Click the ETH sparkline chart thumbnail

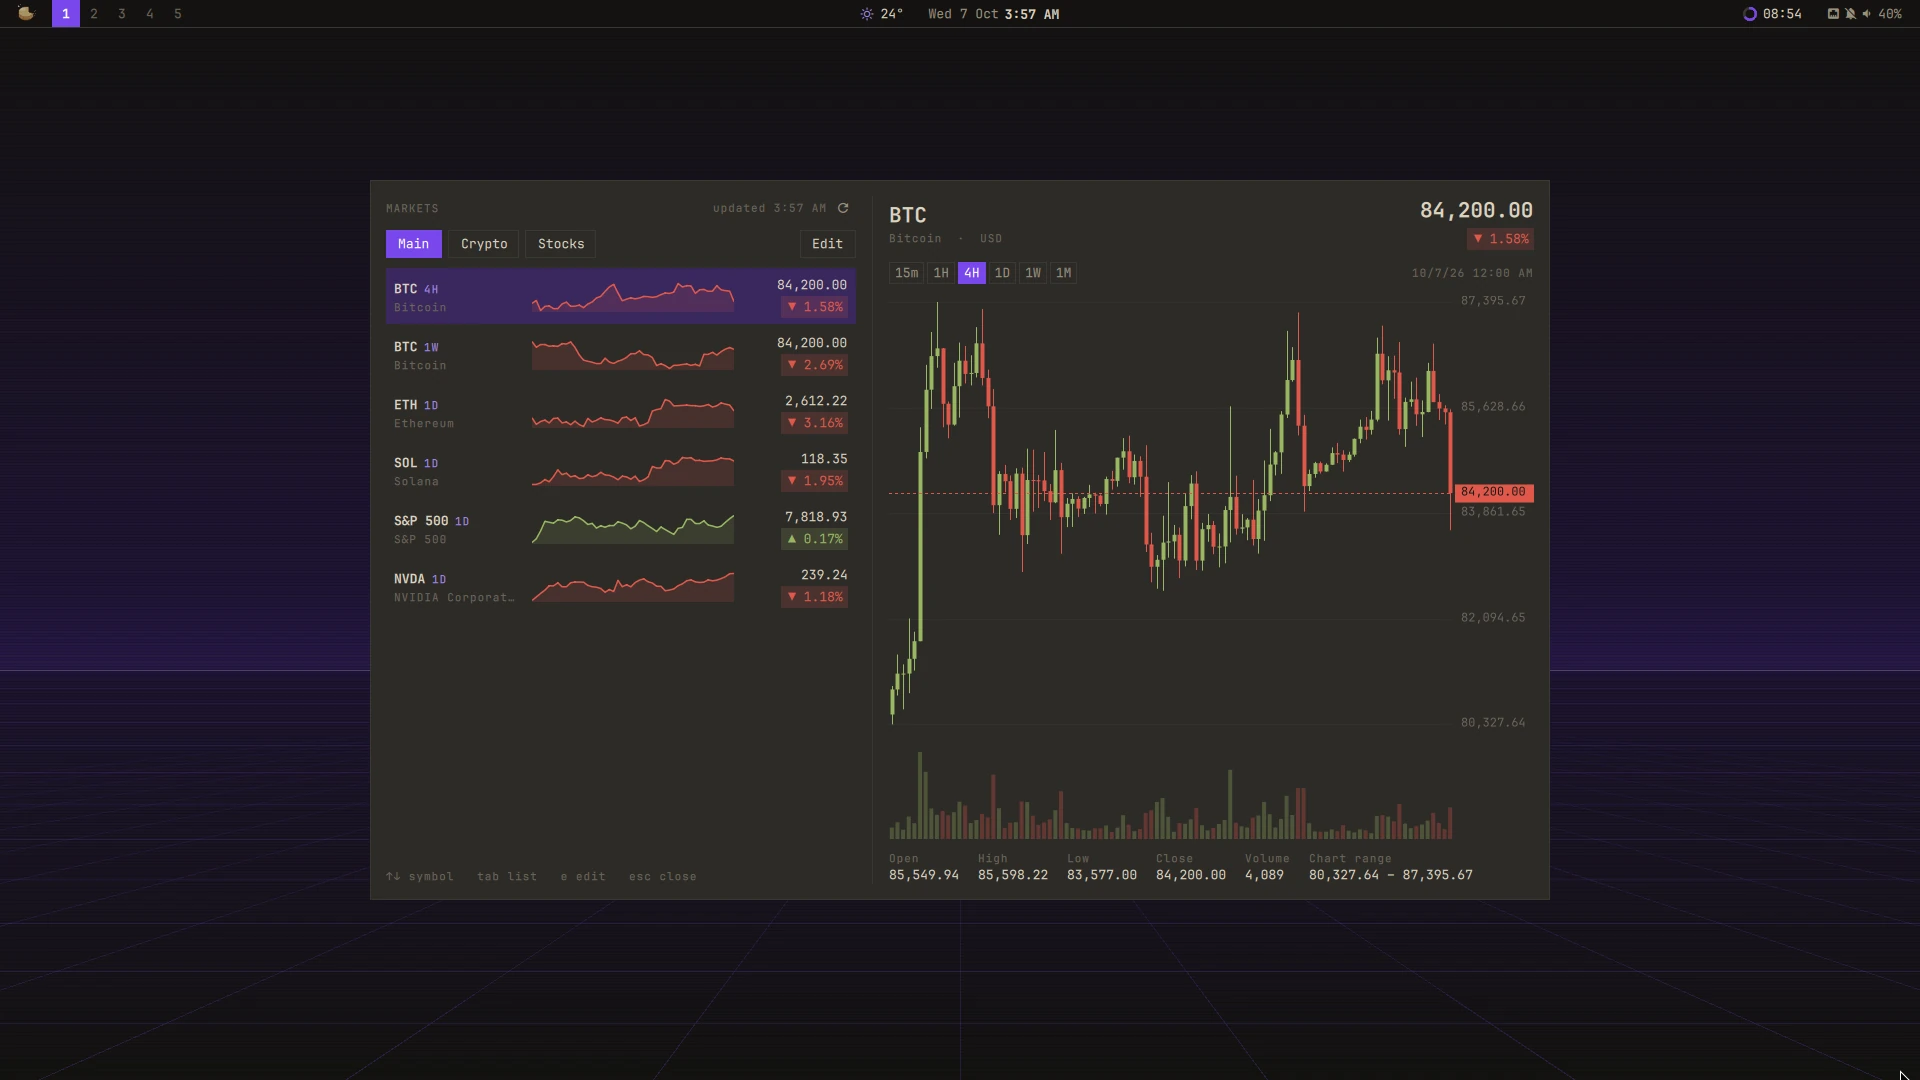(633, 413)
